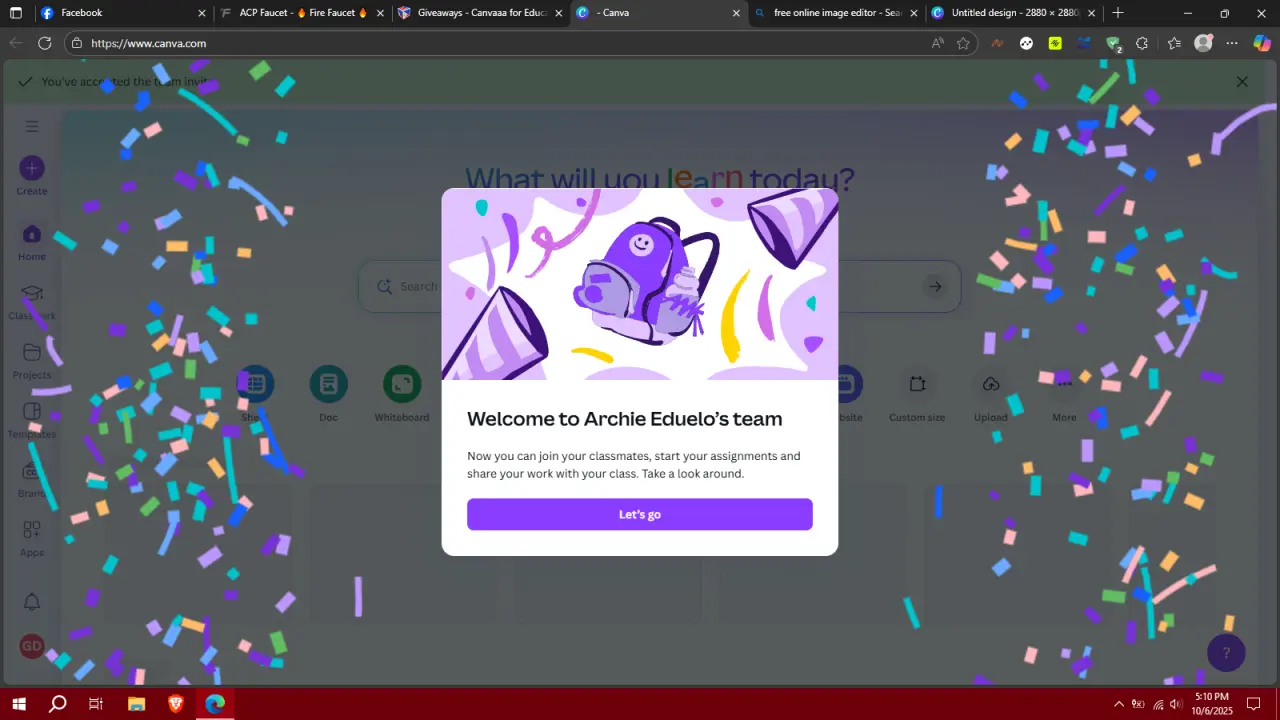1280x720 pixels.
Task: Add this page to favorites star
Action: click(963, 43)
